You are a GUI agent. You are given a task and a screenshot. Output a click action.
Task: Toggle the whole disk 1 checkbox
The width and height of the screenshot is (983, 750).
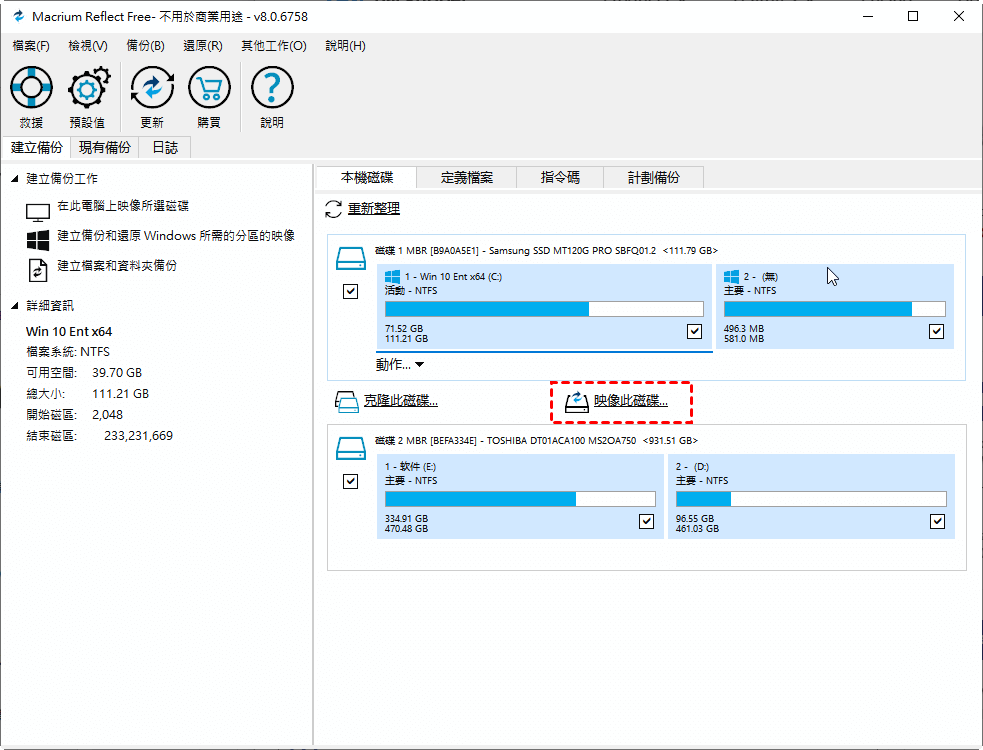pos(350,291)
